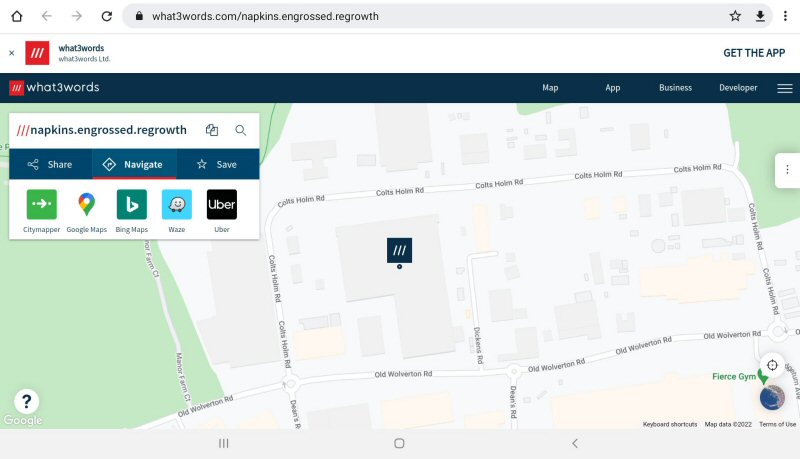Screen dimensions: 800x459
Task: Open Keyboard shortcuts link
Action: click(x=670, y=424)
